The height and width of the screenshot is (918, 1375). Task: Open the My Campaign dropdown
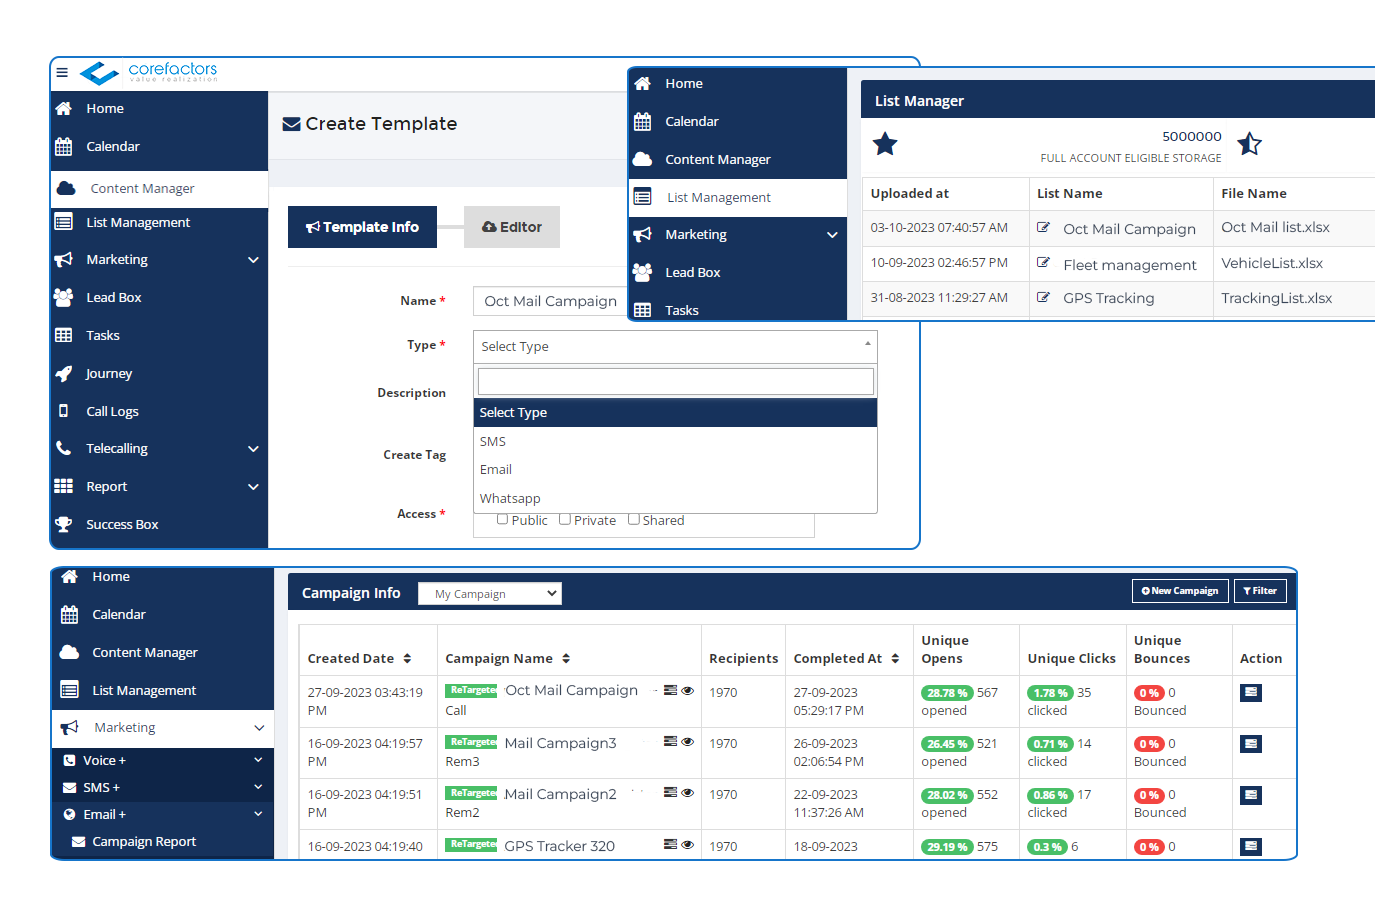tap(489, 593)
